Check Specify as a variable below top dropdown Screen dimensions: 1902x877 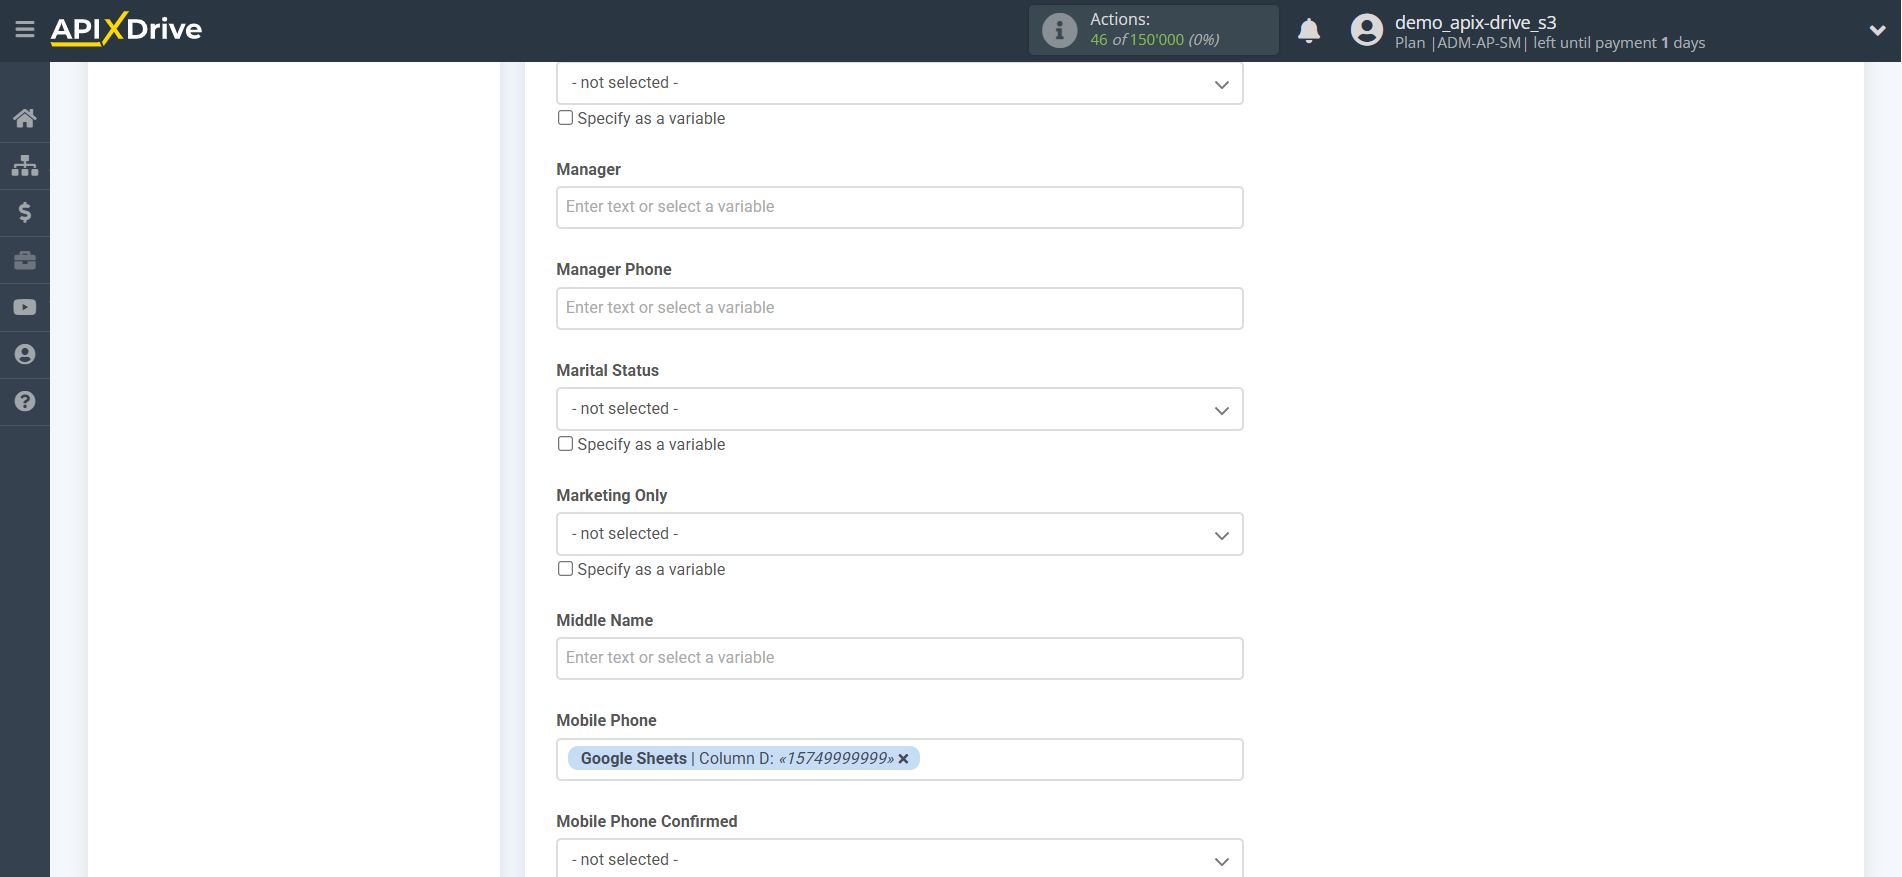pos(565,118)
